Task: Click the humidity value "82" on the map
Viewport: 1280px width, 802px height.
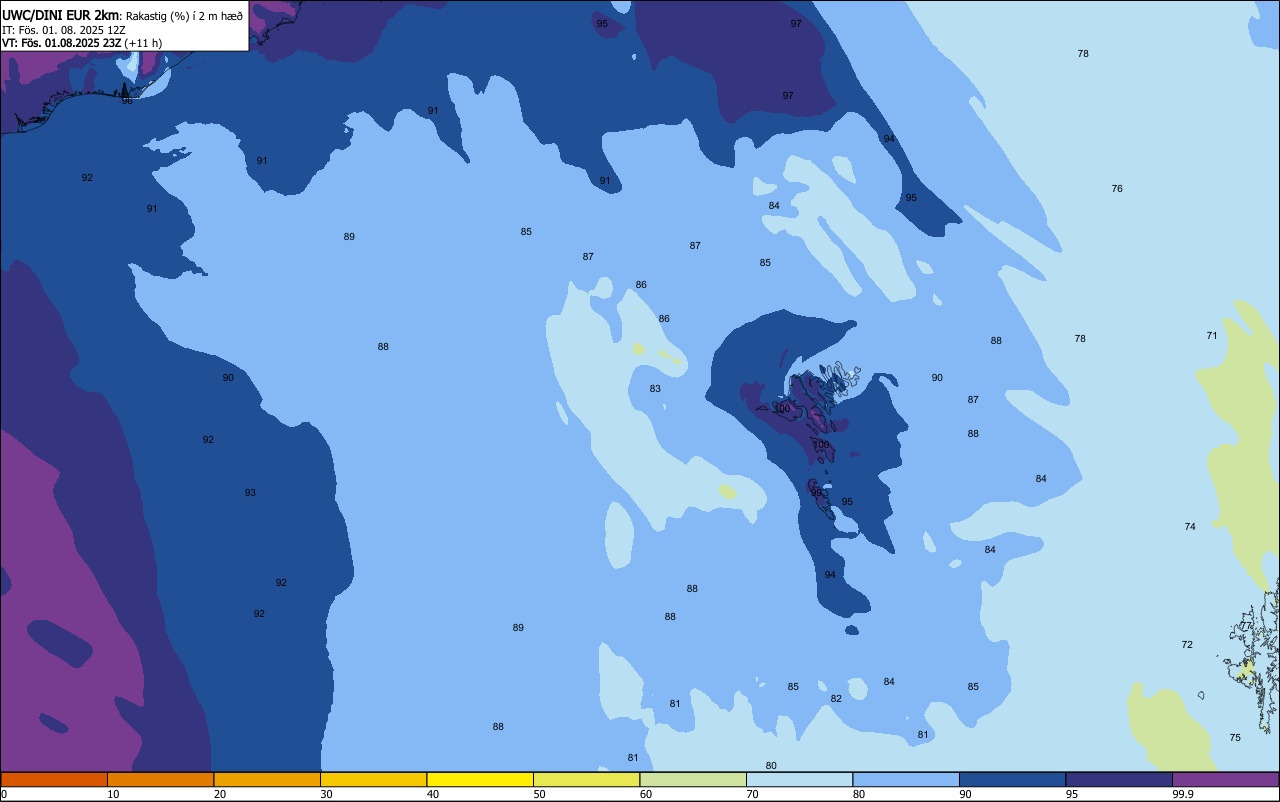Action: coord(836,698)
